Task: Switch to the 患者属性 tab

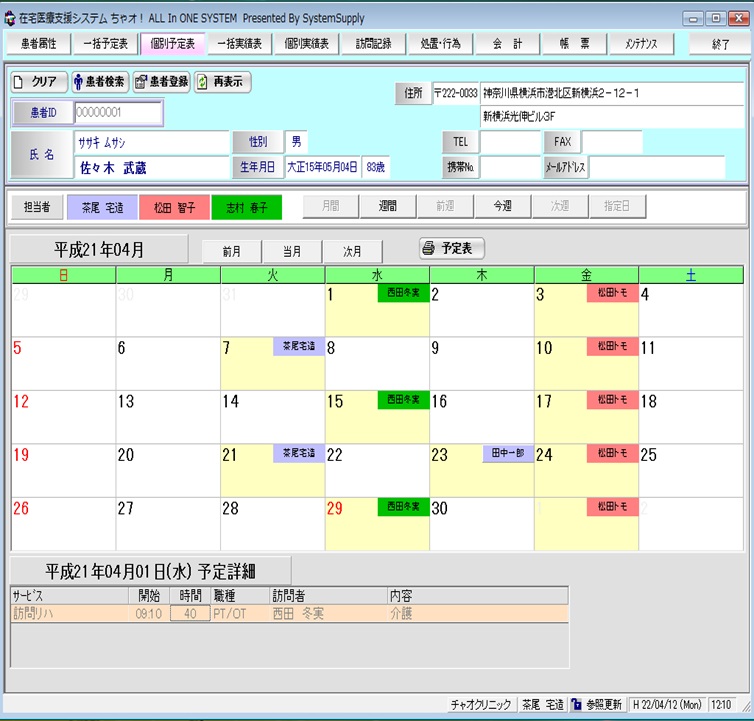Action: pos(39,44)
